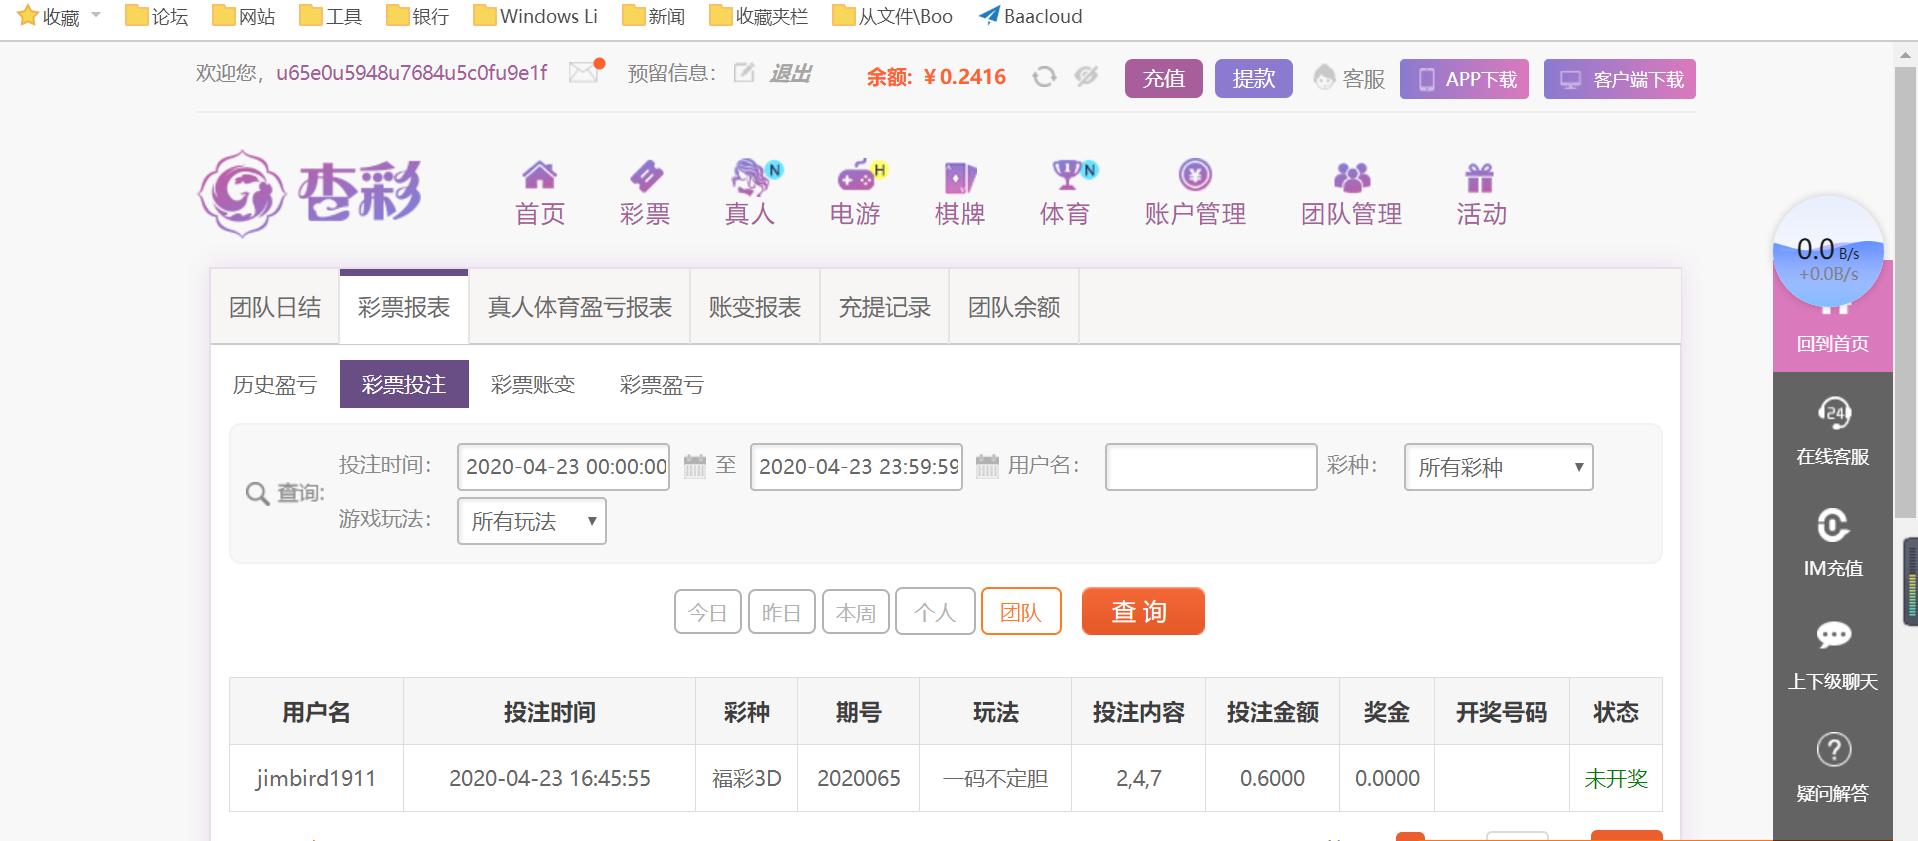Hide balance with the eye icon
Screen dimensions: 1918x841
[x=1086, y=76]
